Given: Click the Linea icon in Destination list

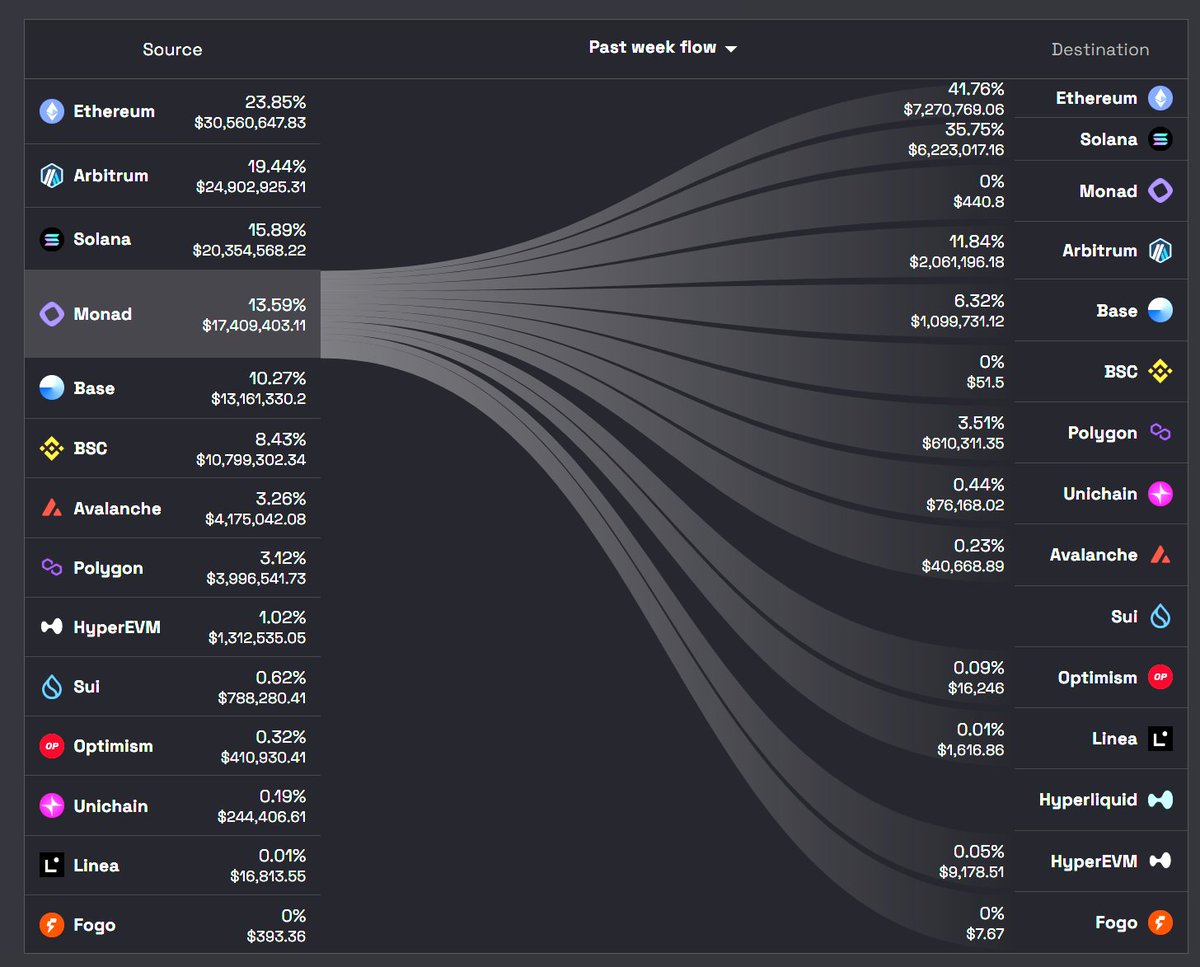Looking at the screenshot, I should pos(1160,739).
